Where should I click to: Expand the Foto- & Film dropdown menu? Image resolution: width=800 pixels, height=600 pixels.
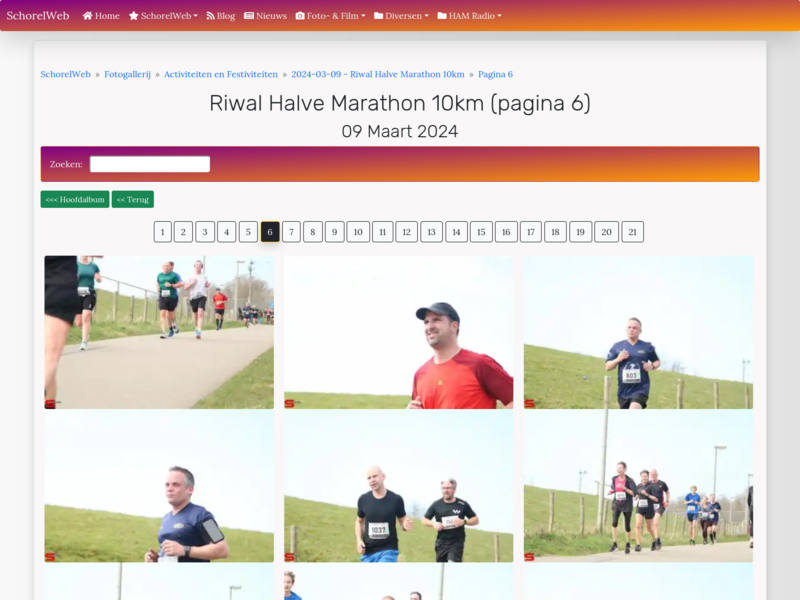[x=331, y=16]
